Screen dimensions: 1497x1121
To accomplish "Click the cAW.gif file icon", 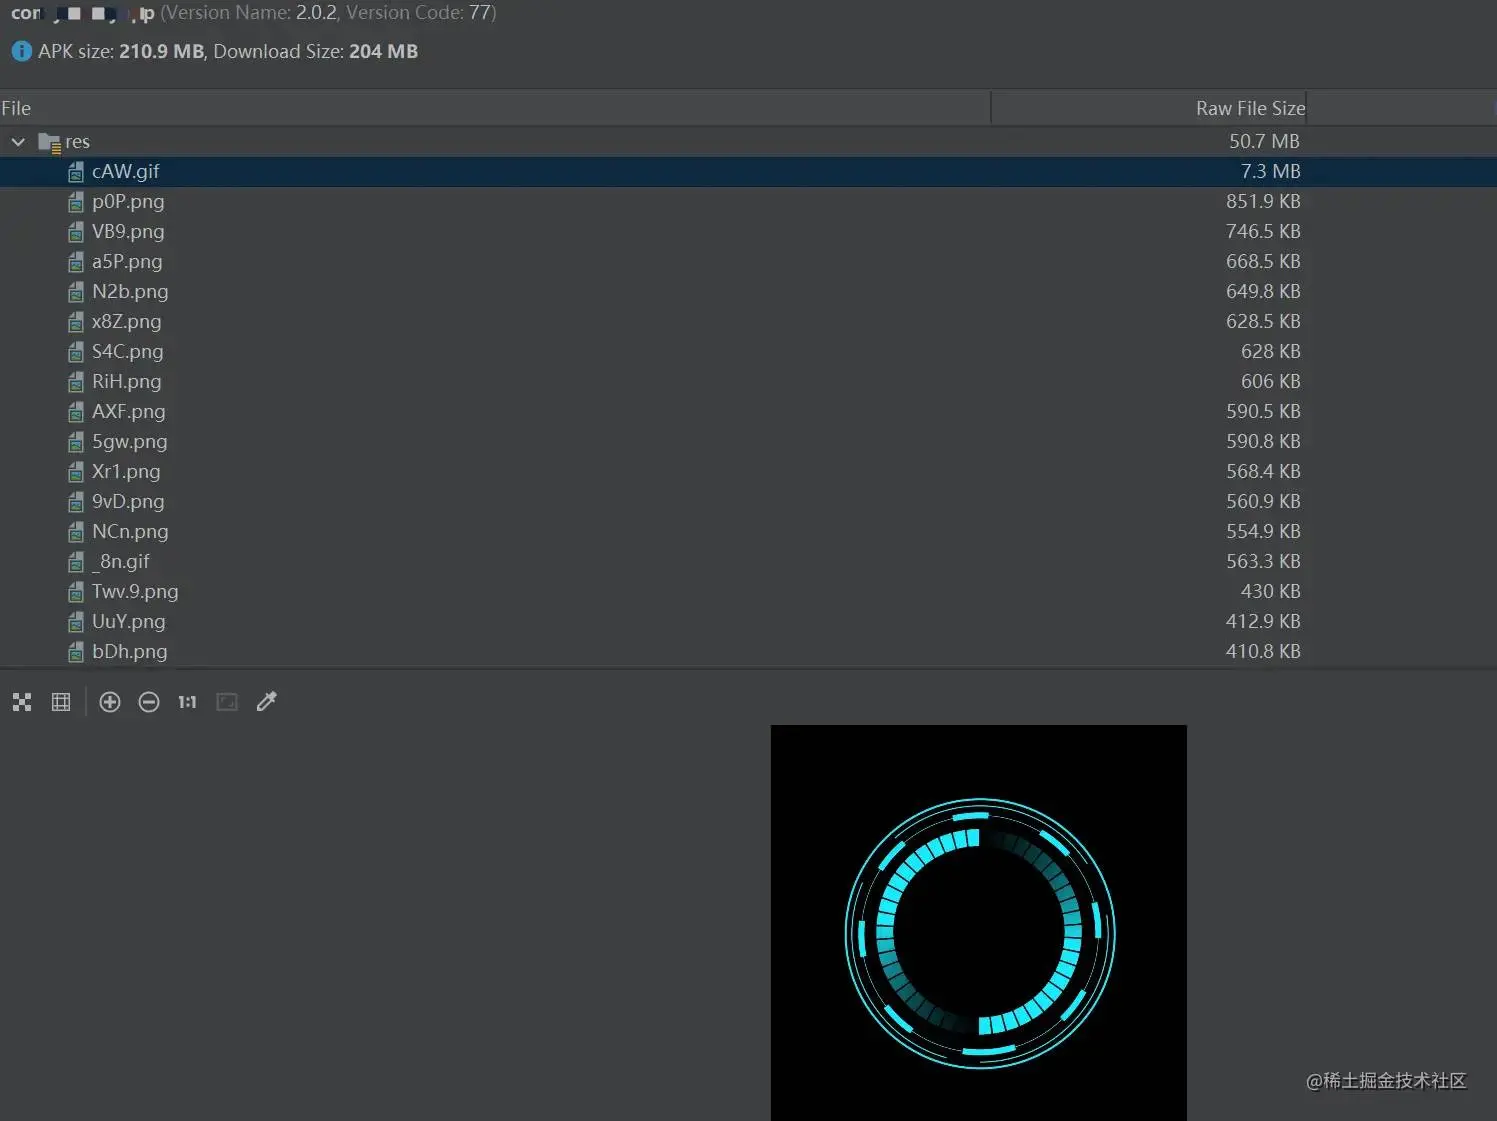I will tap(76, 172).
